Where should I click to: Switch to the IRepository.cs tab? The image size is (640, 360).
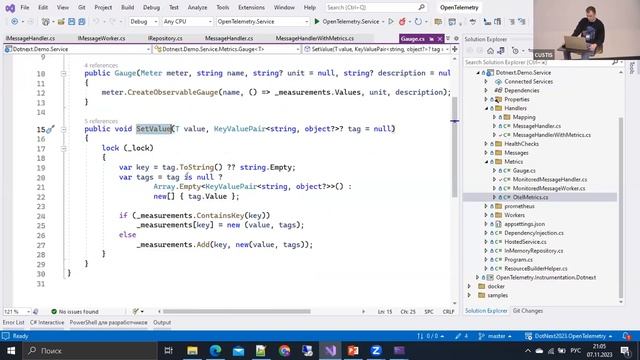tap(165, 38)
